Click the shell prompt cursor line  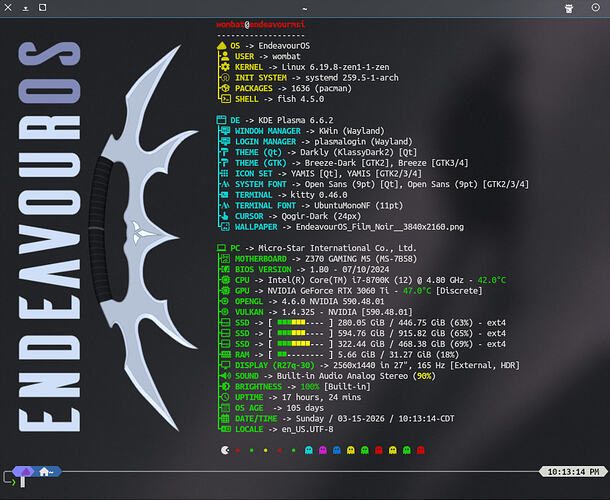(23, 482)
